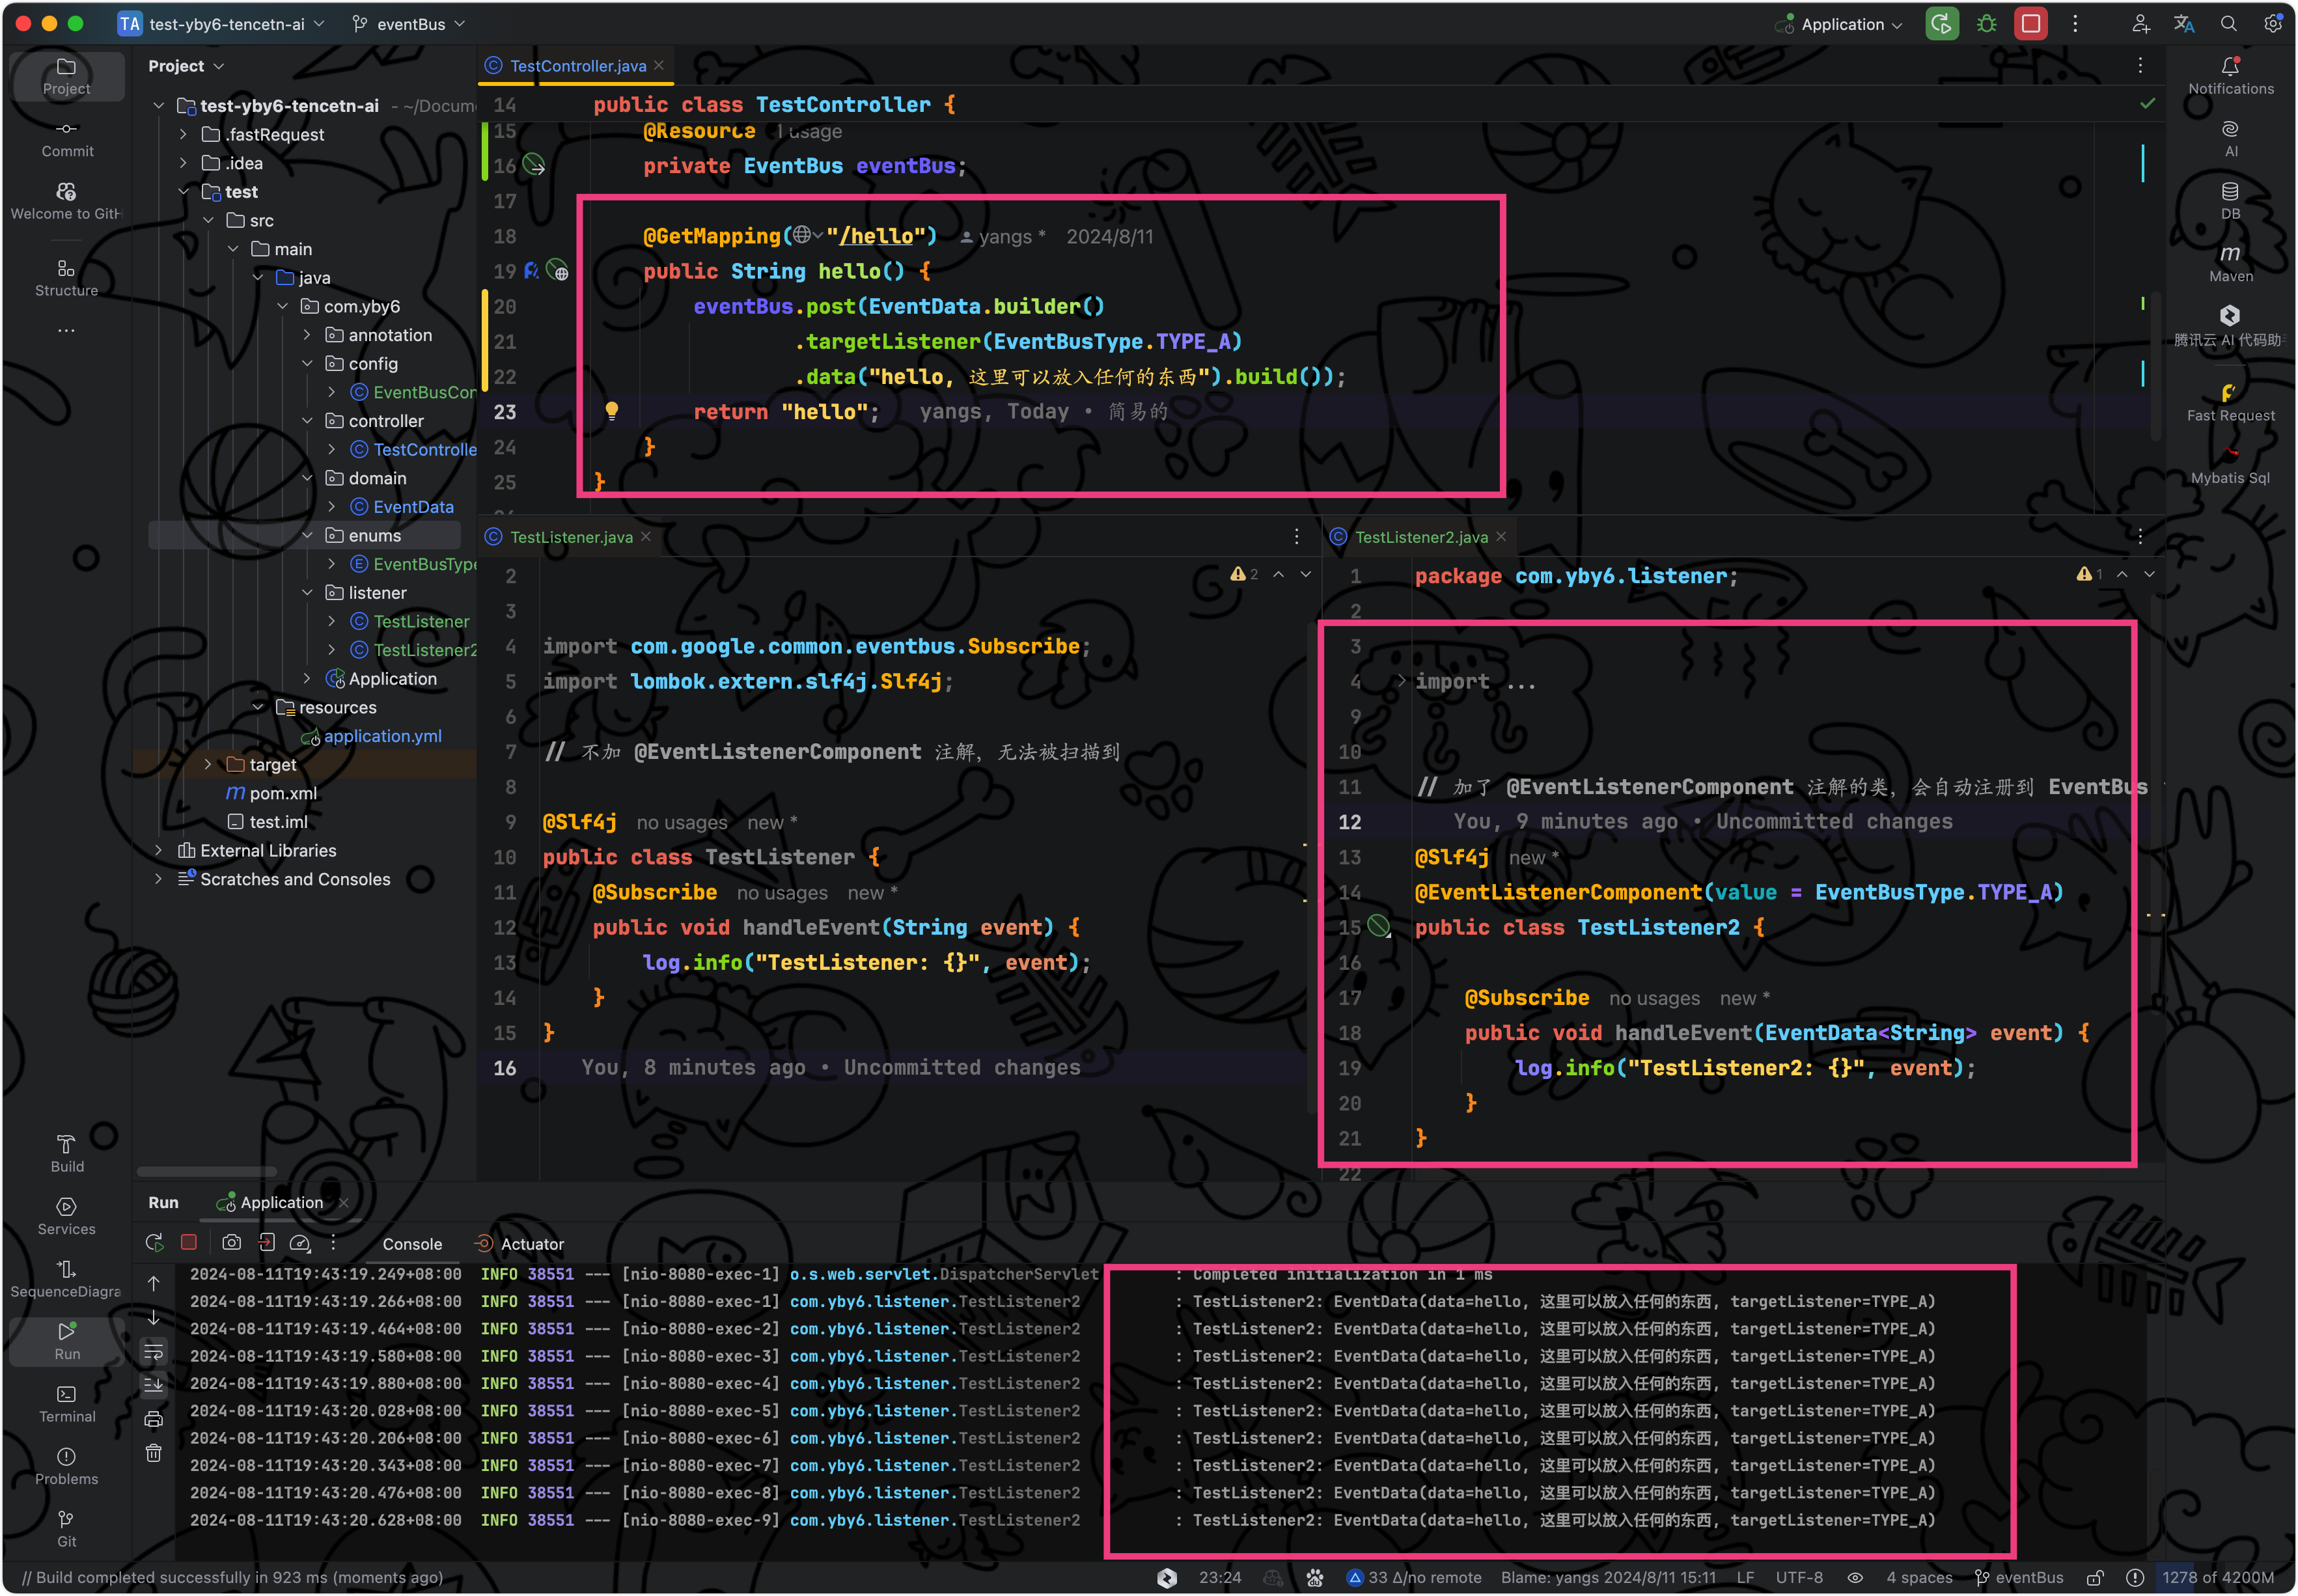Open the Project view options dropdown

pos(186,66)
